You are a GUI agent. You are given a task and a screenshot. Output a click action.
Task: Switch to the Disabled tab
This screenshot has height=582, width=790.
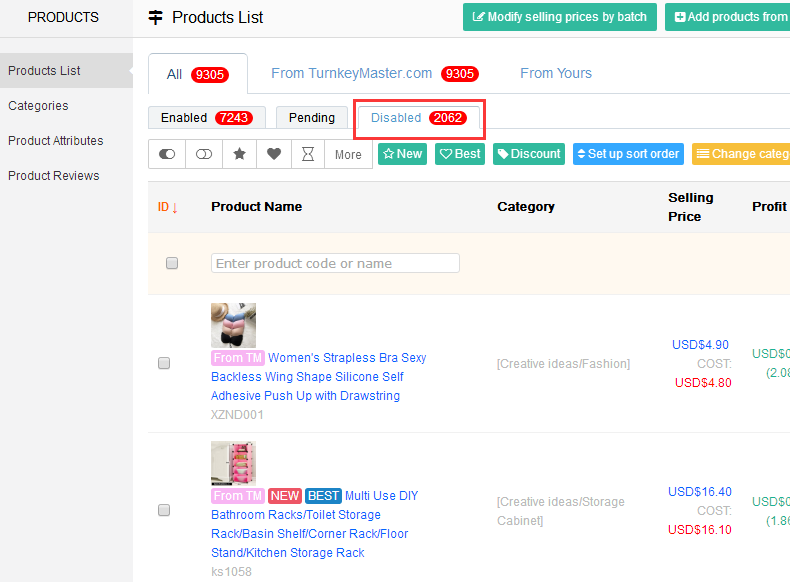419,118
